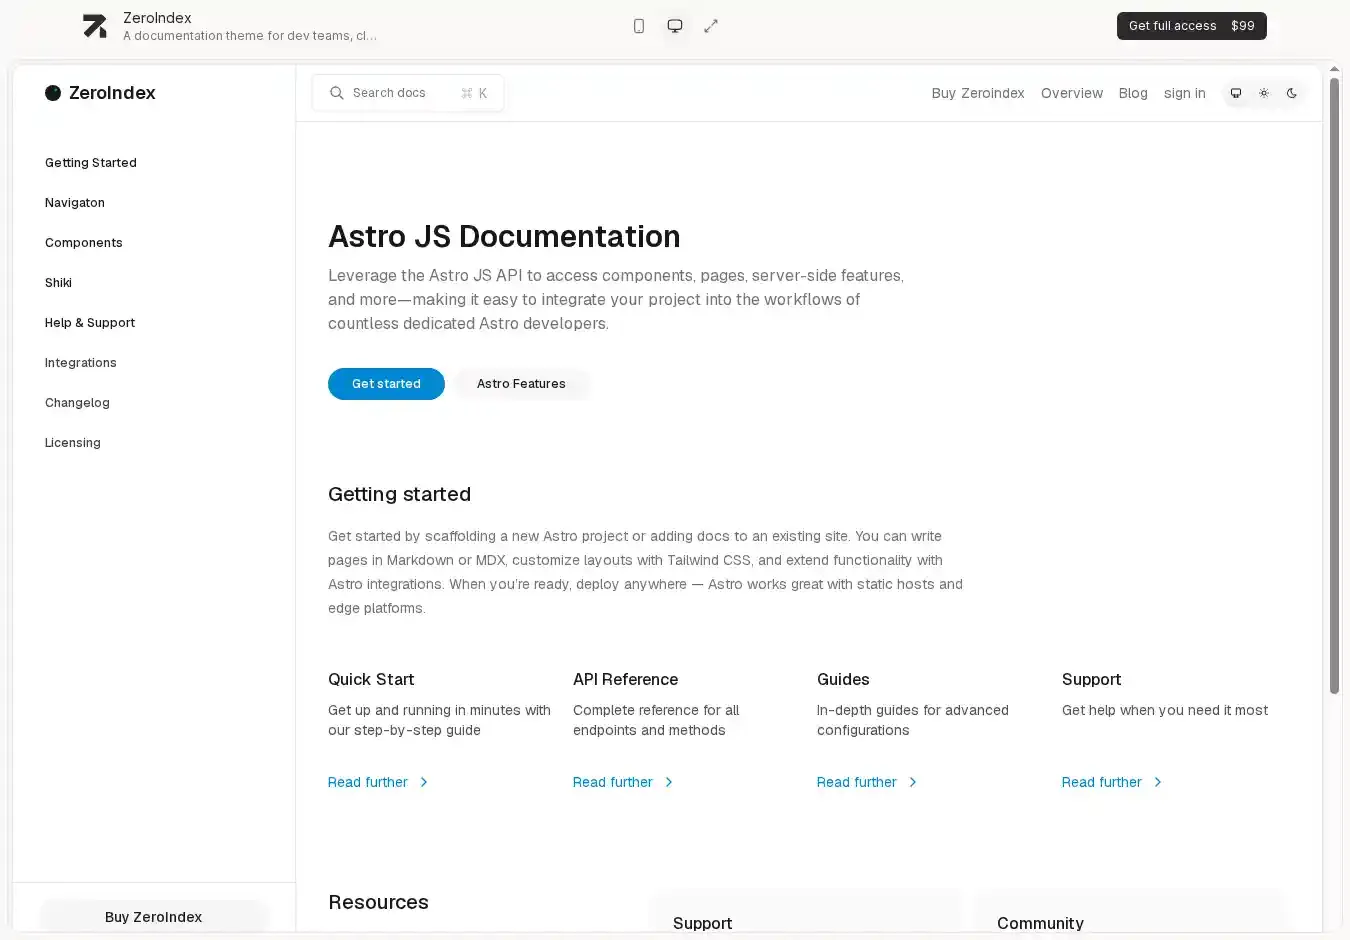
Task: Click the black circle ZeroIndex sidebar logo
Action: [53, 93]
